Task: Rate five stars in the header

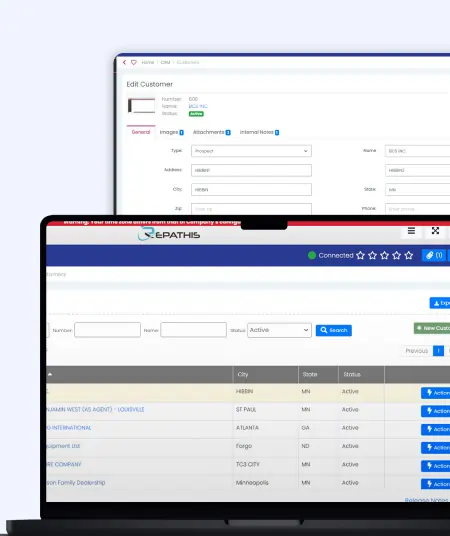Action: (x=409, y=255)
